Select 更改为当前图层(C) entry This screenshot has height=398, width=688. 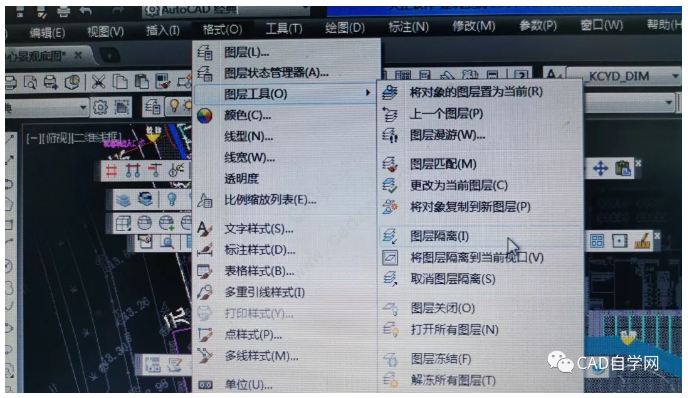click(480, 186)
